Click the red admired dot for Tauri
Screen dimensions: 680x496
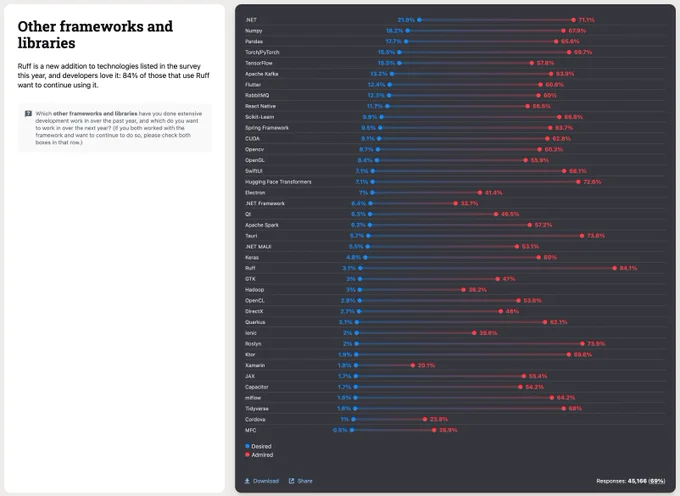click(x=582, y=236)
